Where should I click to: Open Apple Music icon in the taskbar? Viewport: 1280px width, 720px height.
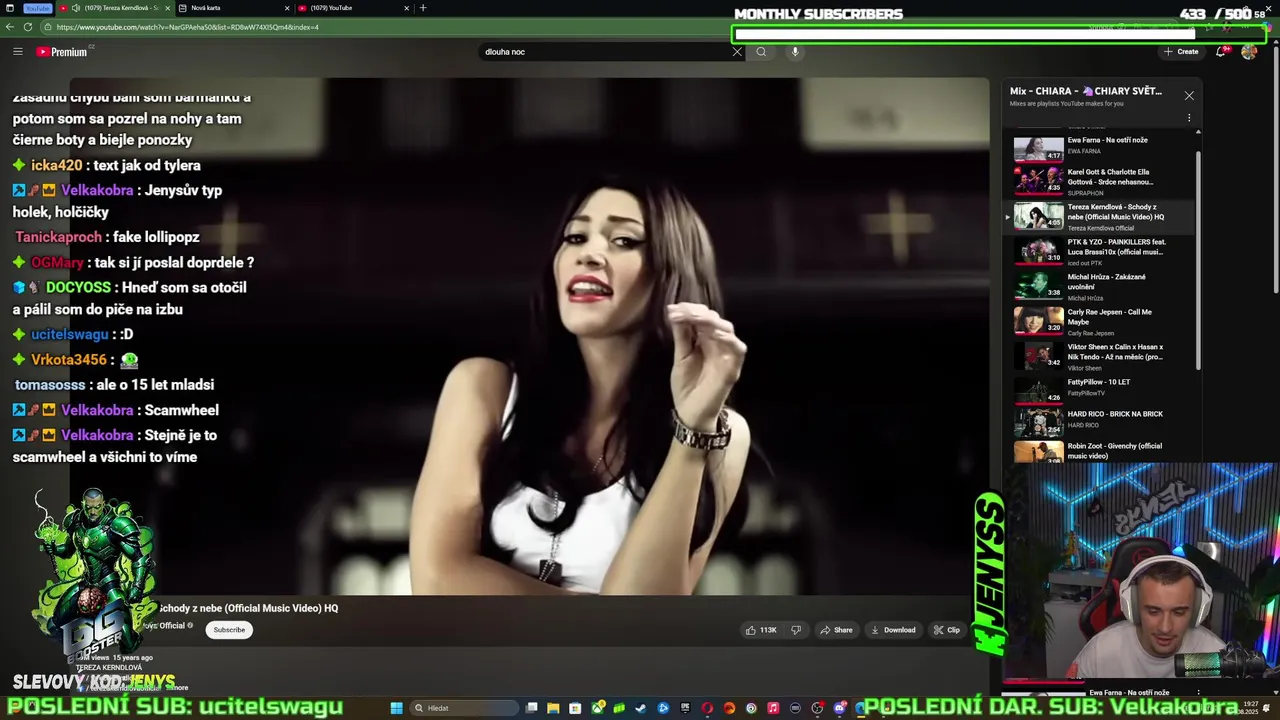(773, 708)
